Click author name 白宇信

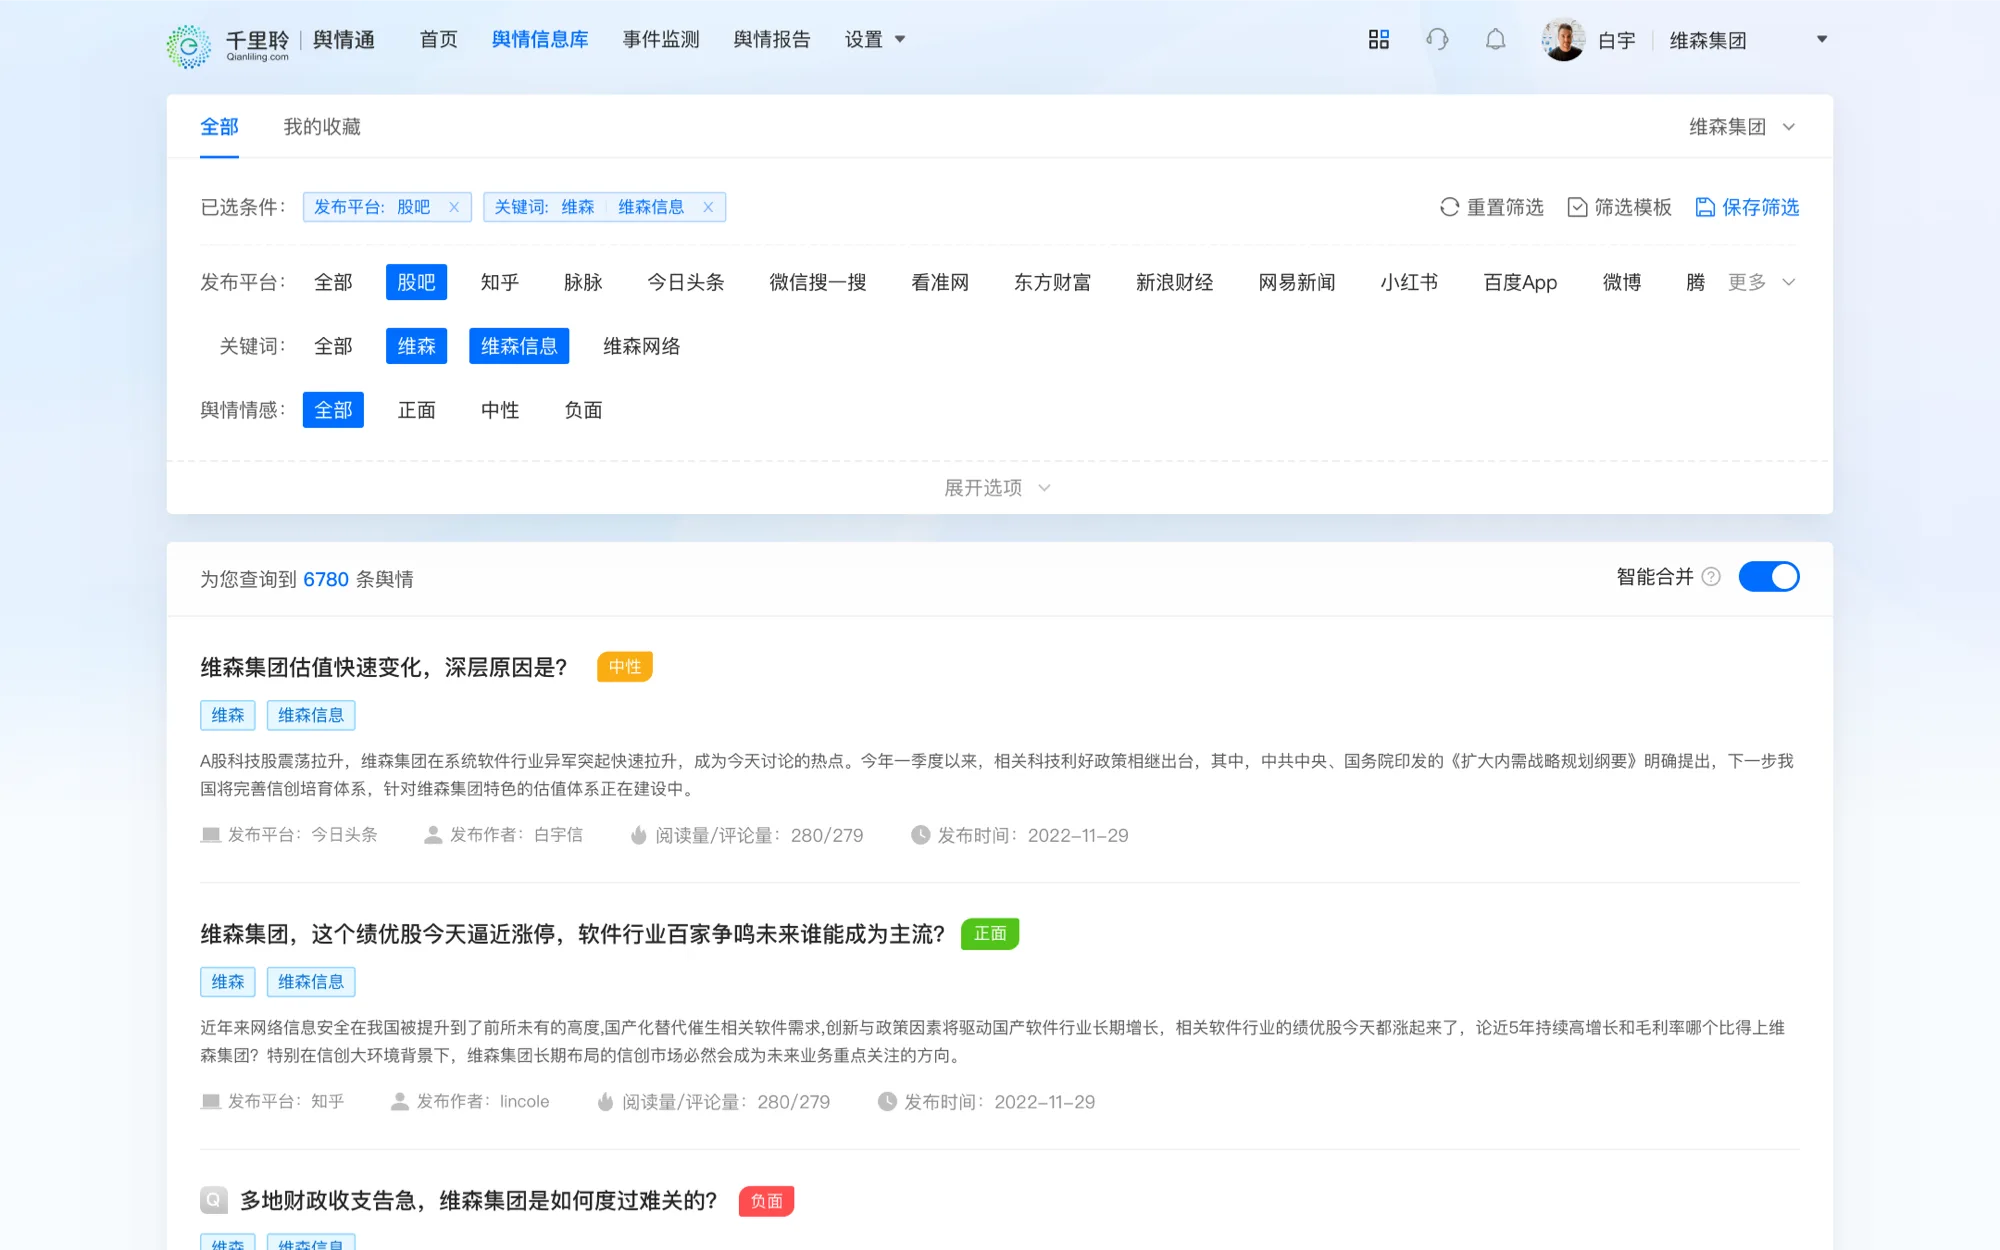tap(558, 835)
